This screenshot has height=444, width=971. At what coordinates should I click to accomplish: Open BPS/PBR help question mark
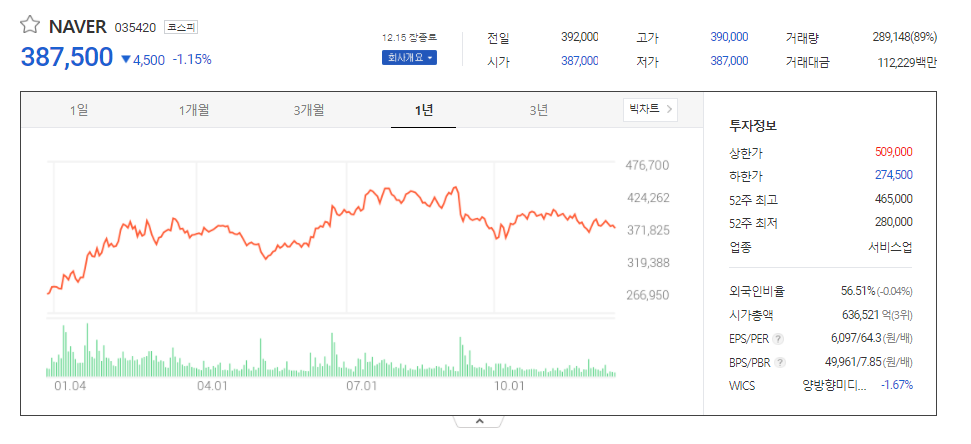point(779,362)
